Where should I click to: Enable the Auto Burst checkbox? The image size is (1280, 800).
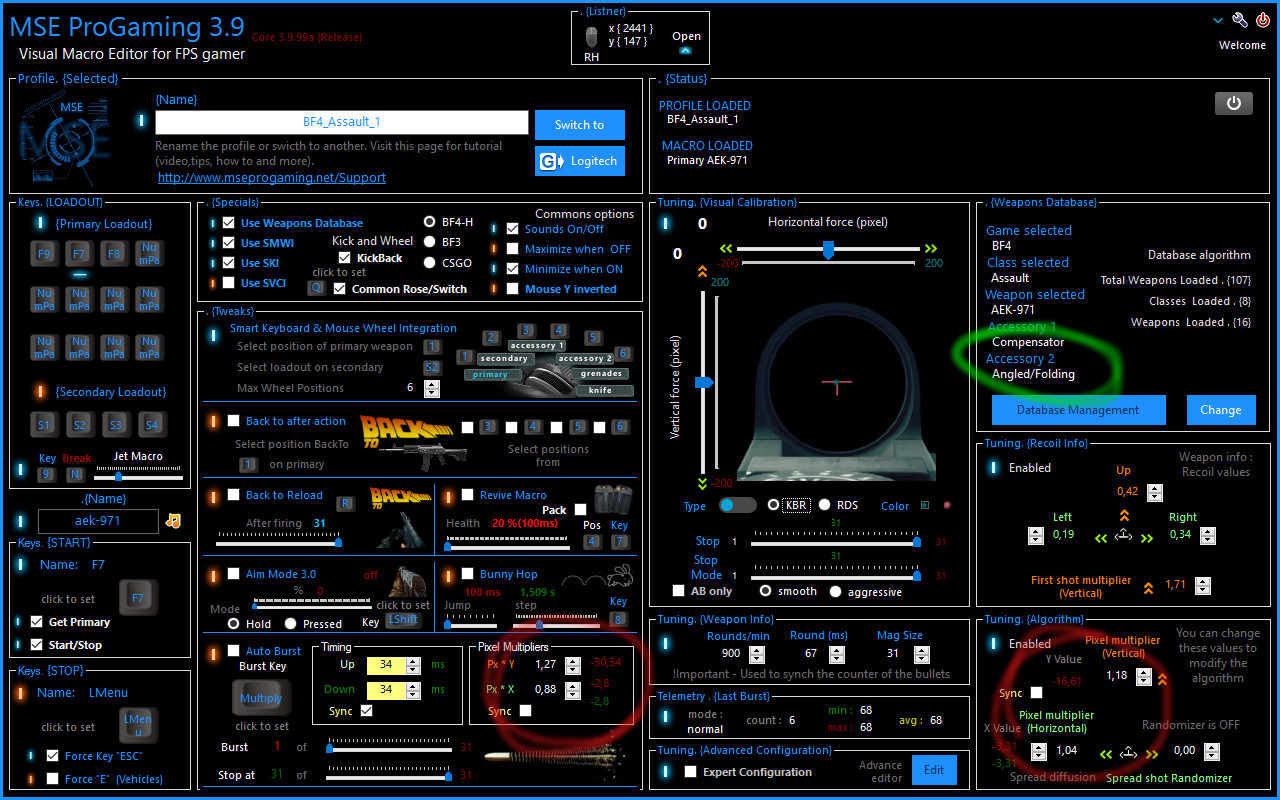click(233, 652)
